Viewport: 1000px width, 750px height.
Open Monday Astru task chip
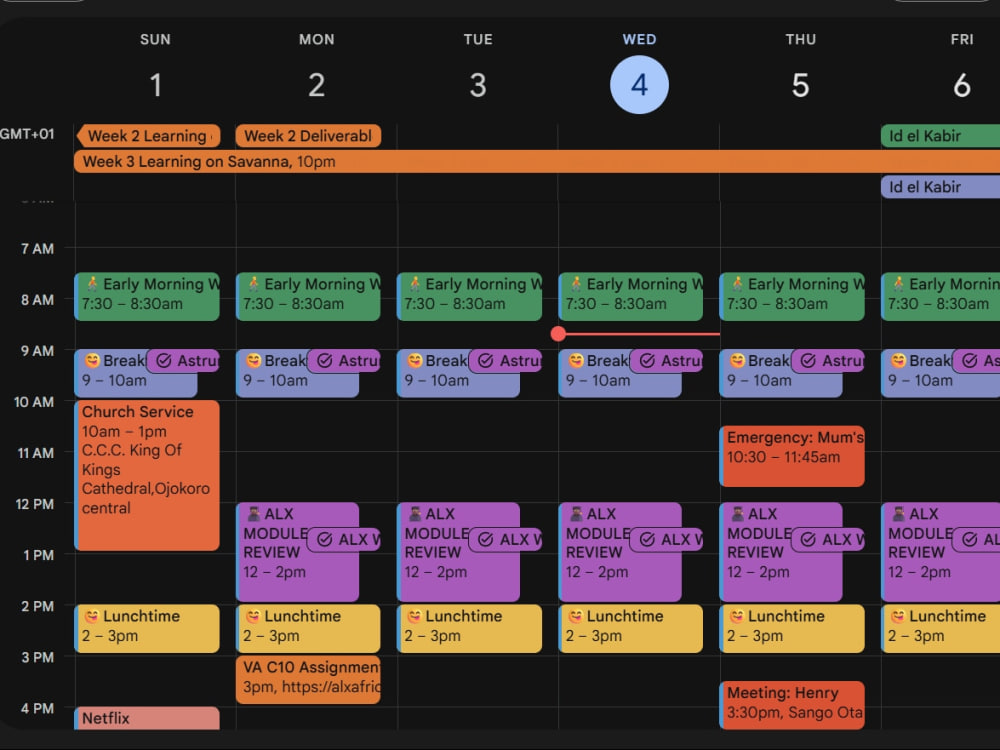pyautogui.click(x=344, y=361)
